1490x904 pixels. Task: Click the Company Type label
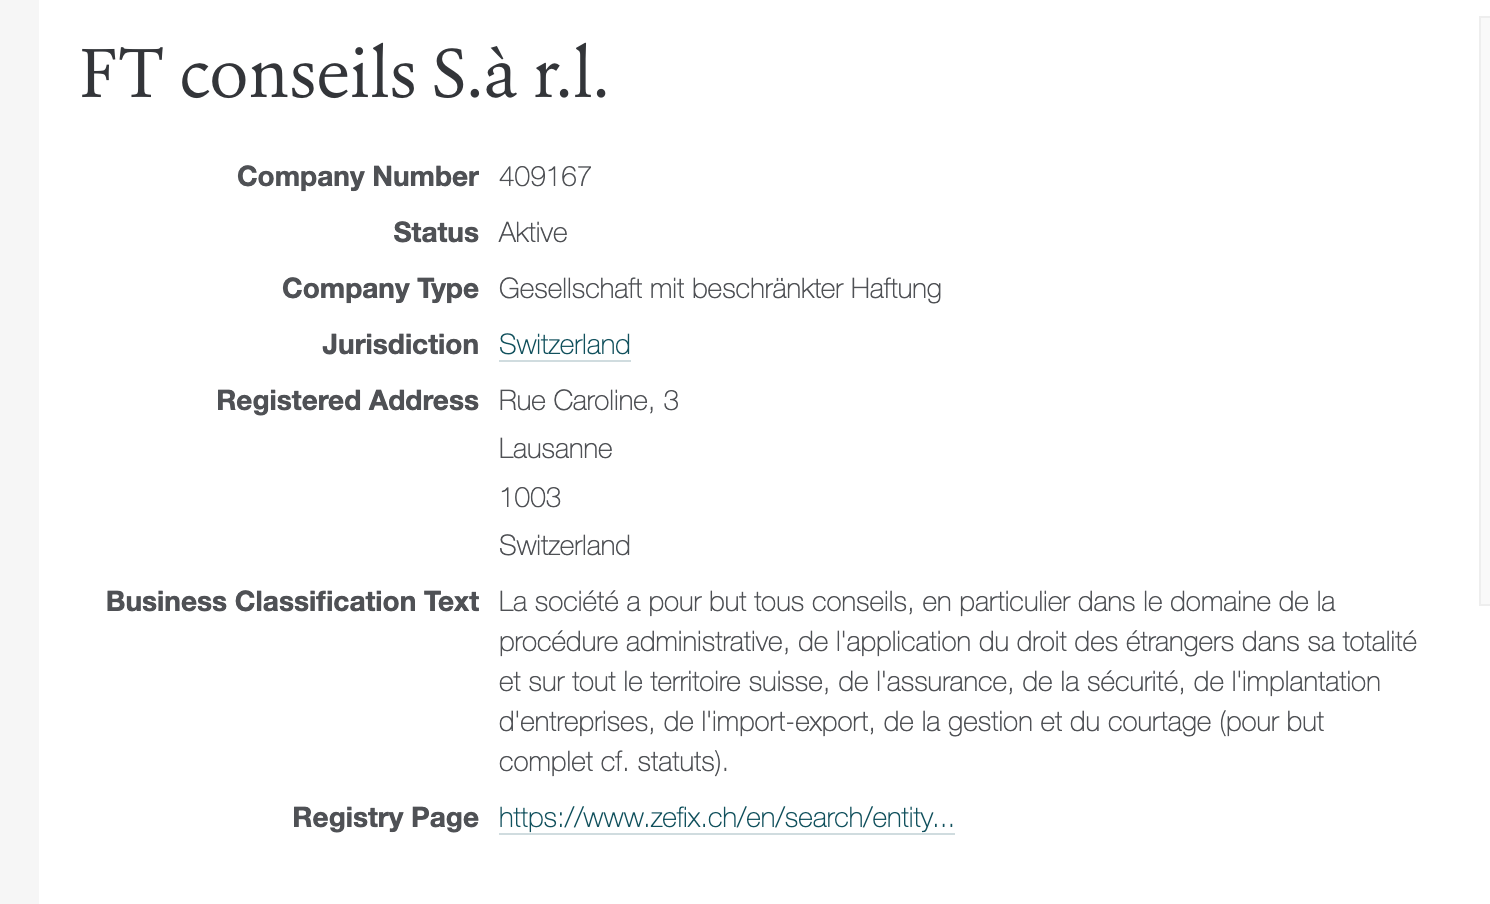coord(380,289)
